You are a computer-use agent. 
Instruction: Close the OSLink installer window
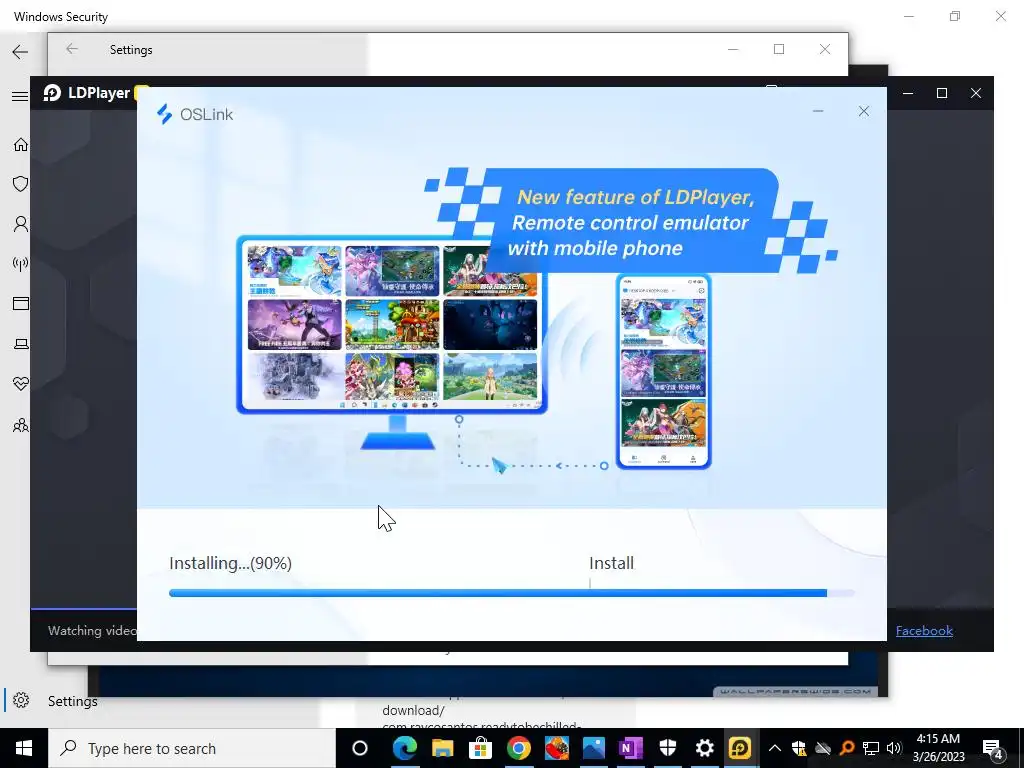tap(863, 111)
